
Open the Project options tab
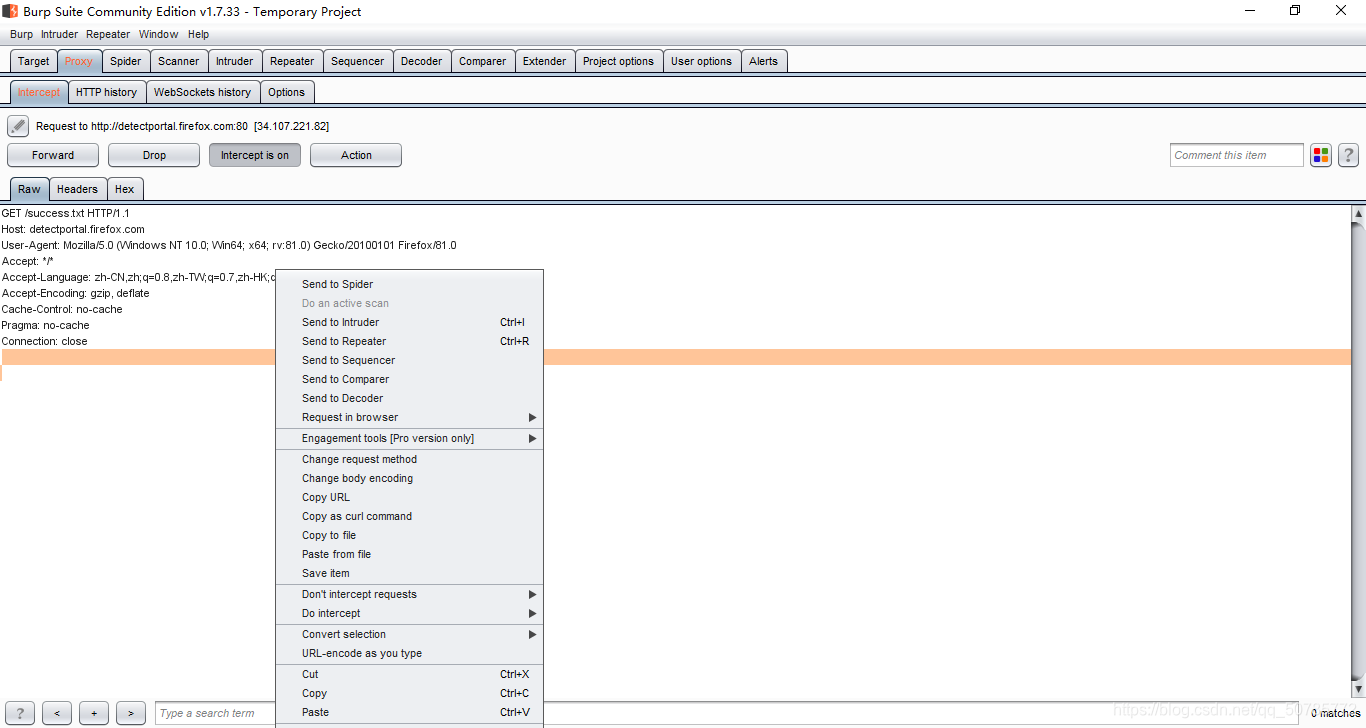[x=618, y=61]
